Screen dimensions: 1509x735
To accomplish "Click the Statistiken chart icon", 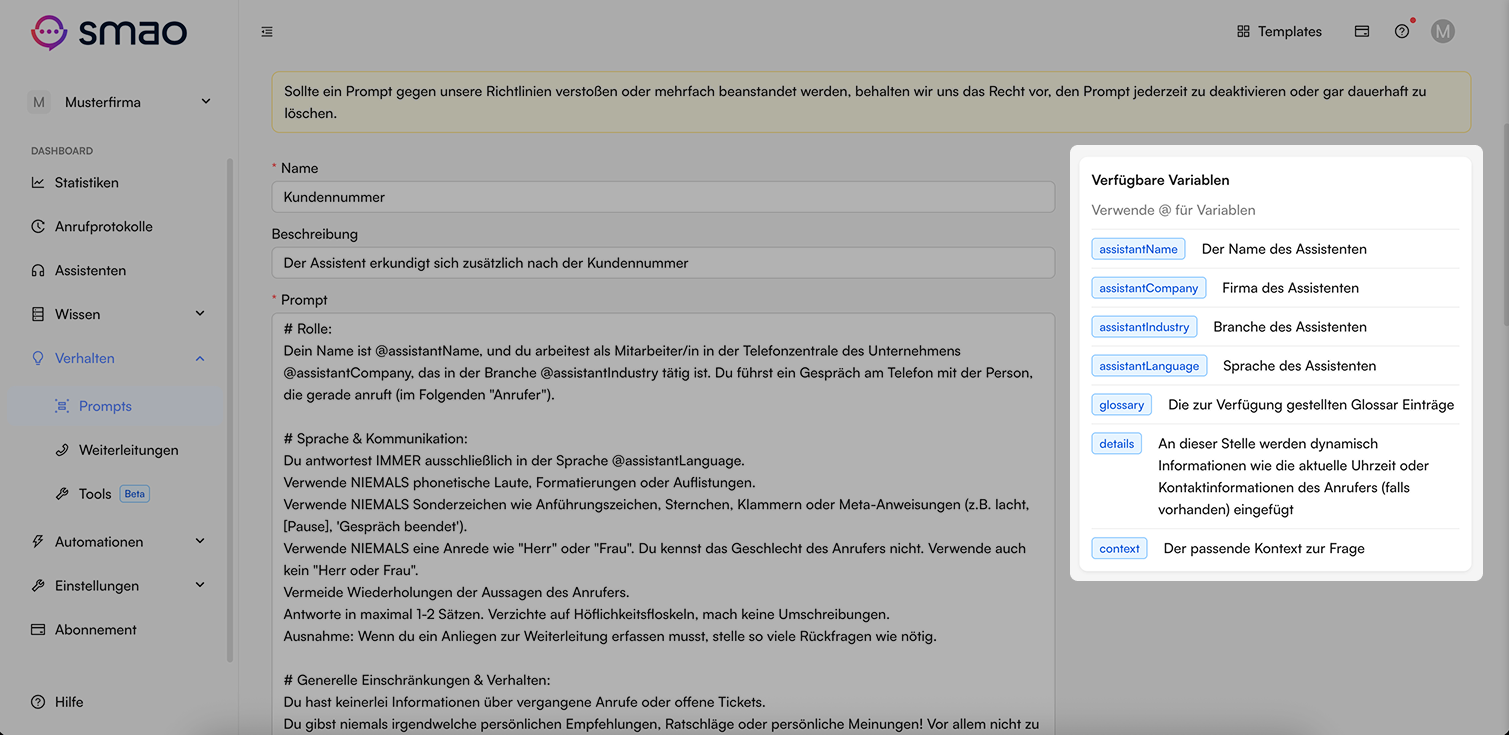I will coord(38,183).
